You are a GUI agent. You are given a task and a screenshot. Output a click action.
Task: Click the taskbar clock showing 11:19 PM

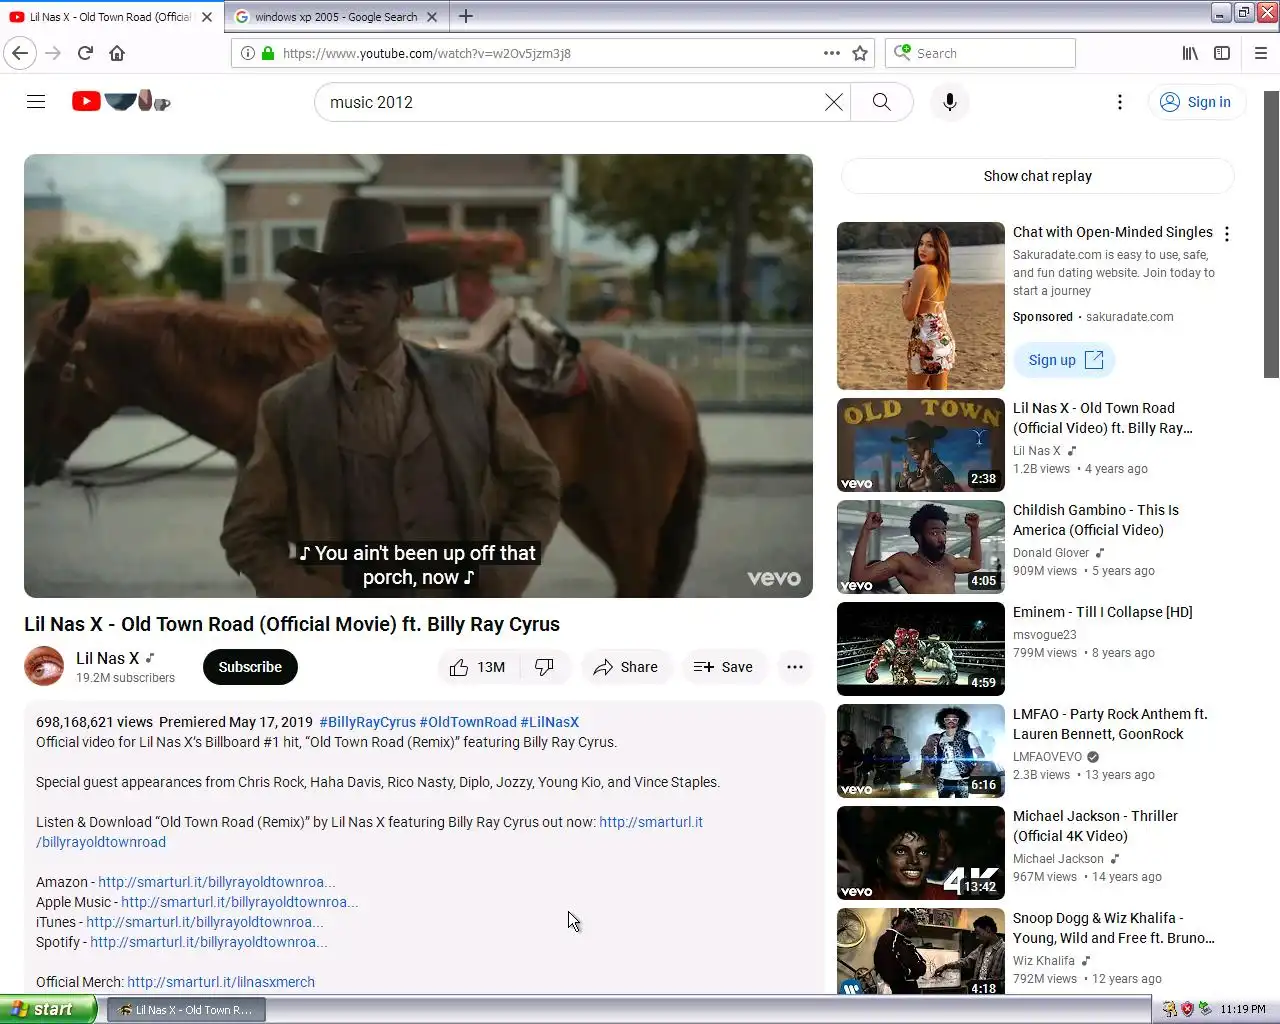pos(1242,1009)
